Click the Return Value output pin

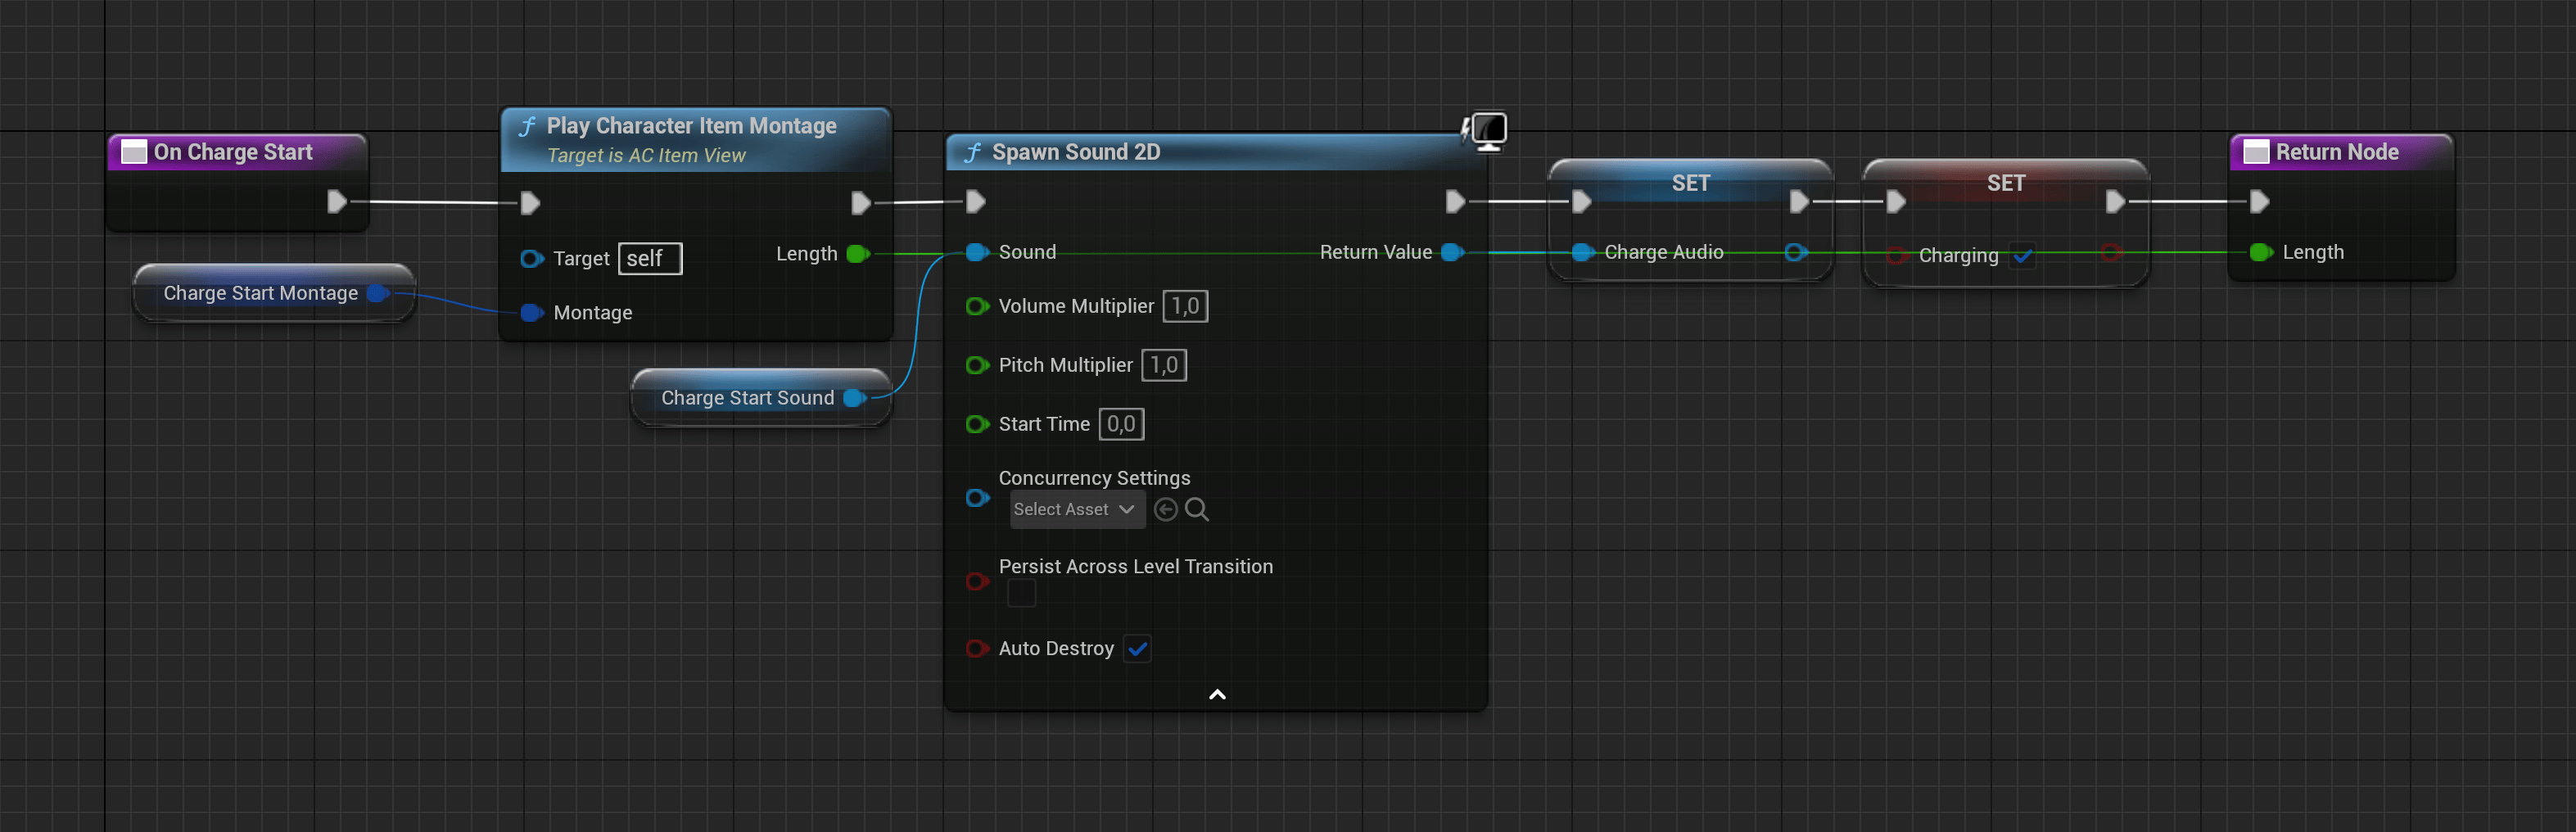pos(1453,252)
